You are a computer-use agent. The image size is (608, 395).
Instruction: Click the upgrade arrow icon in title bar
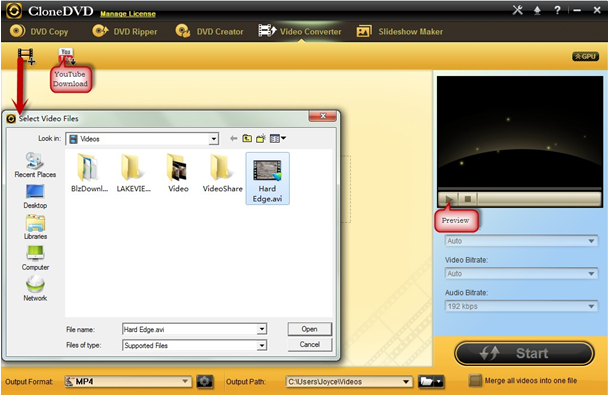[x=537, y=10]
